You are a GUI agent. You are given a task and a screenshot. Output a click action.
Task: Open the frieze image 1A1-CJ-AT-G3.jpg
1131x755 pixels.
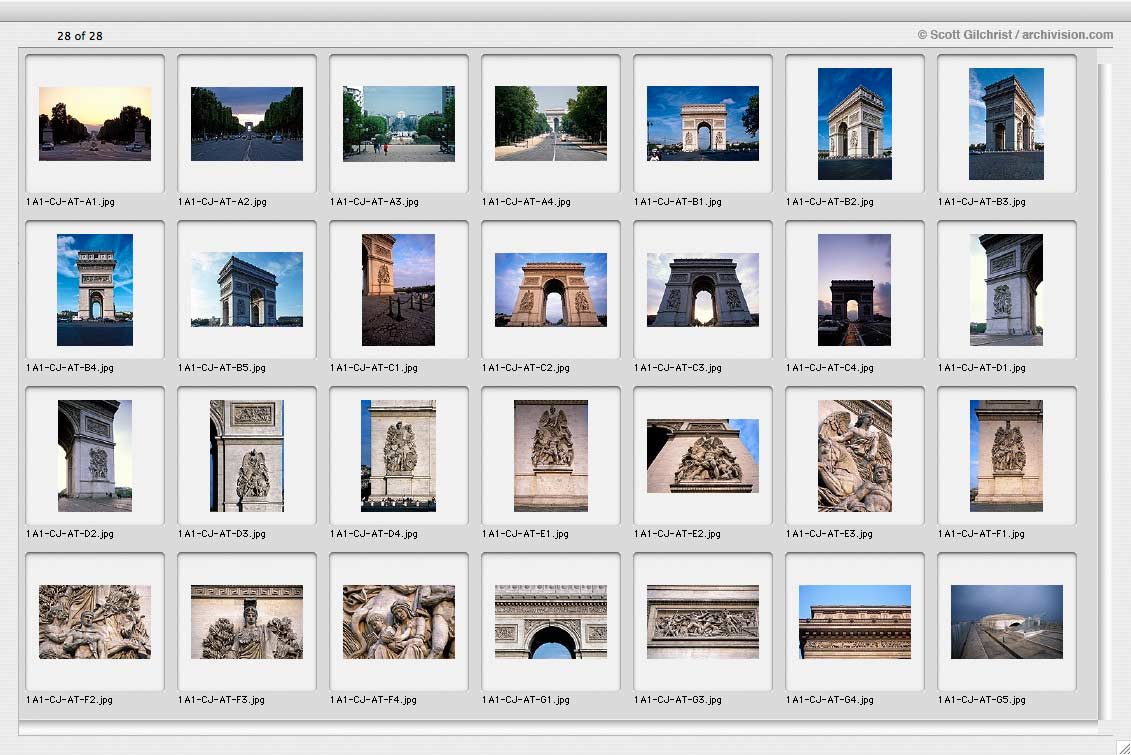(x=703, y=622)
